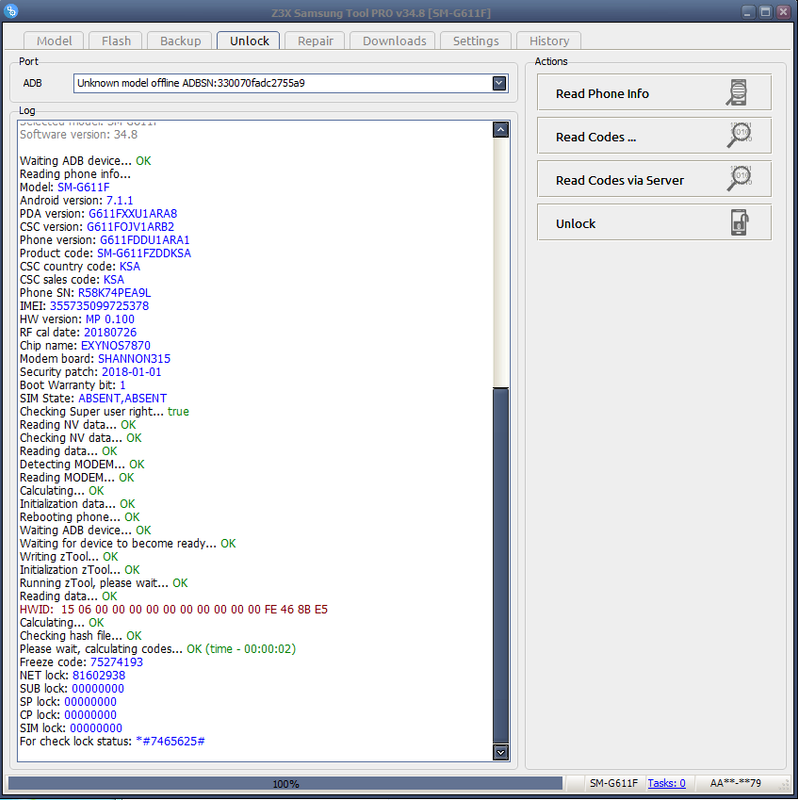Click the CSC version G611FOJV1ARB2
The image size is (798, 800).
130,227
